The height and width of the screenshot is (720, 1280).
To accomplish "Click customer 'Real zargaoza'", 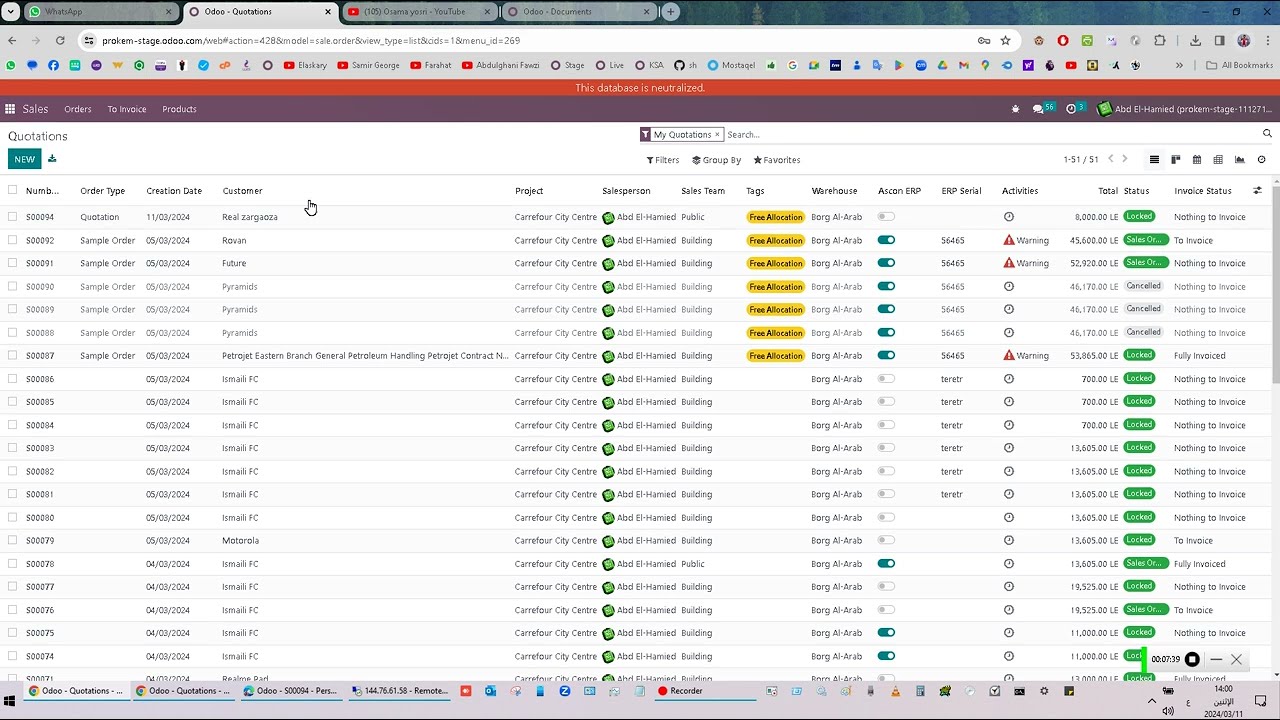I will coord(250,217).
